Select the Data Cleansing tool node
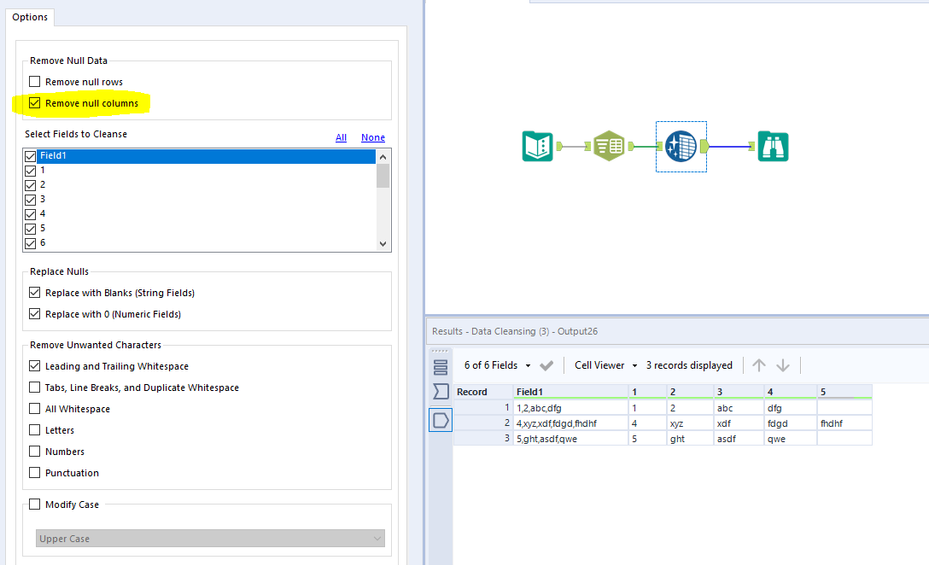929x565 pixels. 681,146
